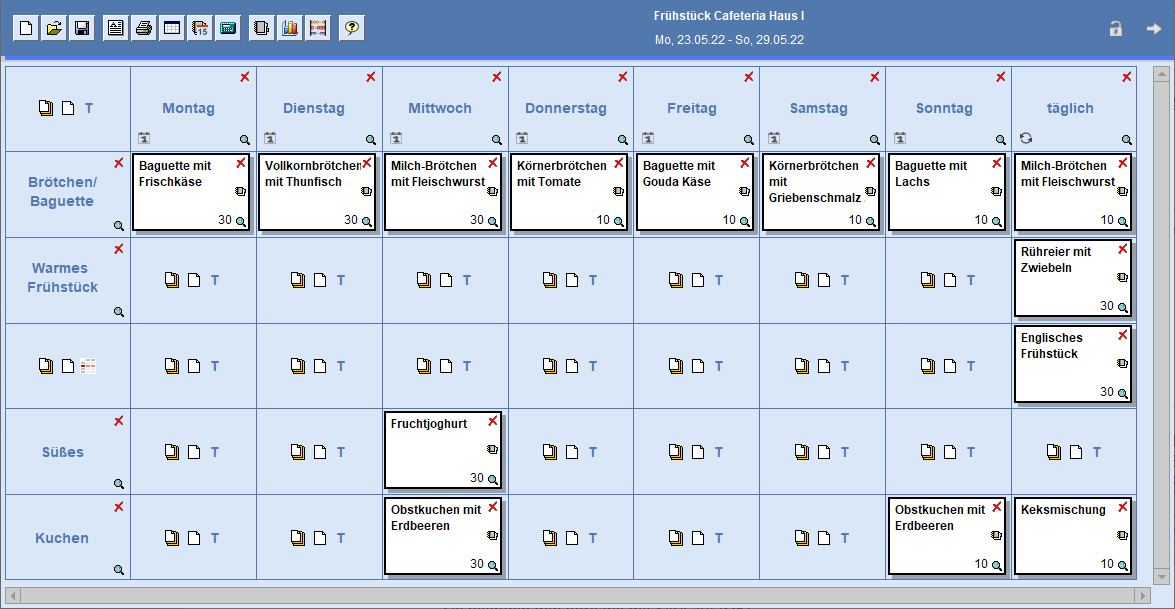The height and width of the screenshot is (609, 1175).
Task: Open magnifier of Warmes Frühstück row header
Action: point(119,312)
